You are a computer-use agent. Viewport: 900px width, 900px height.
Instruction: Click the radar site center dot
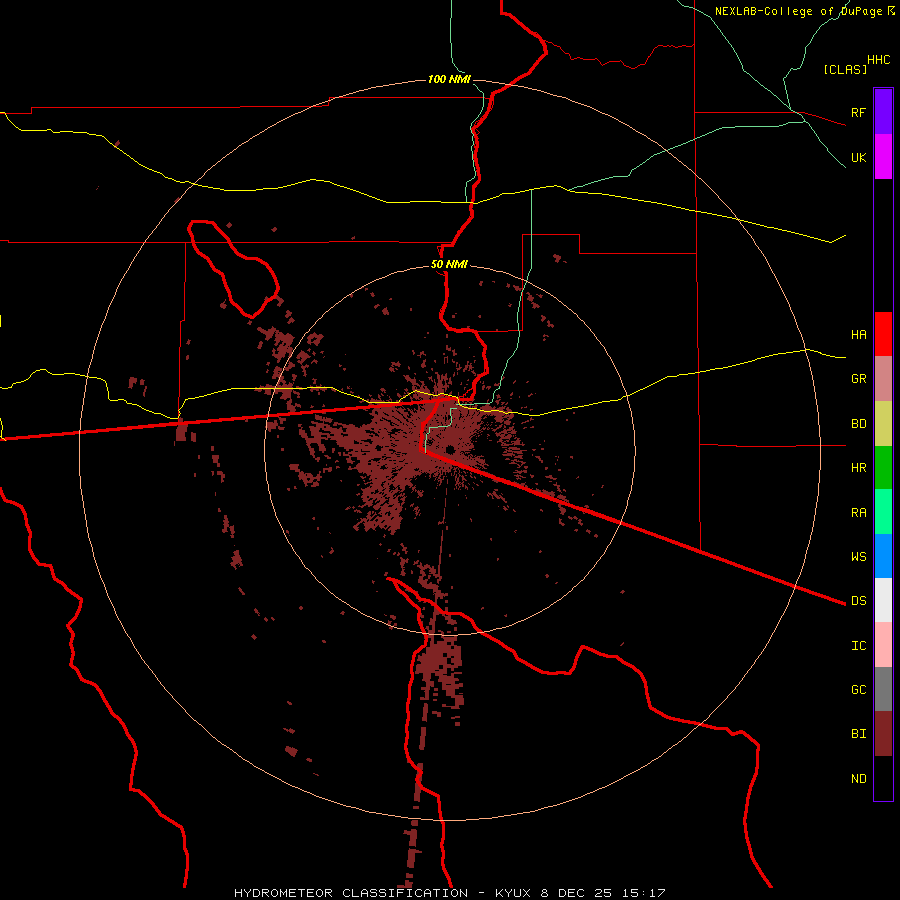450,449
